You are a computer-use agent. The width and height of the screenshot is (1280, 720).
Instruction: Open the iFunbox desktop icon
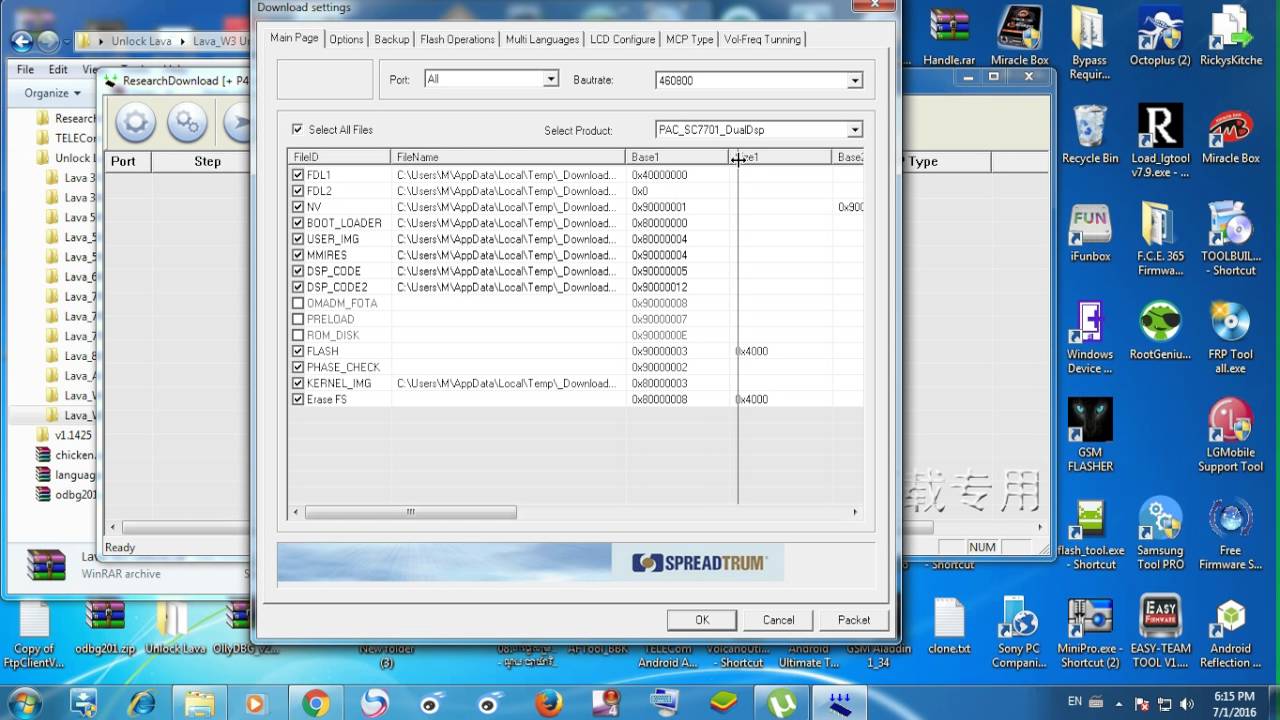[x=1090, y=232]
